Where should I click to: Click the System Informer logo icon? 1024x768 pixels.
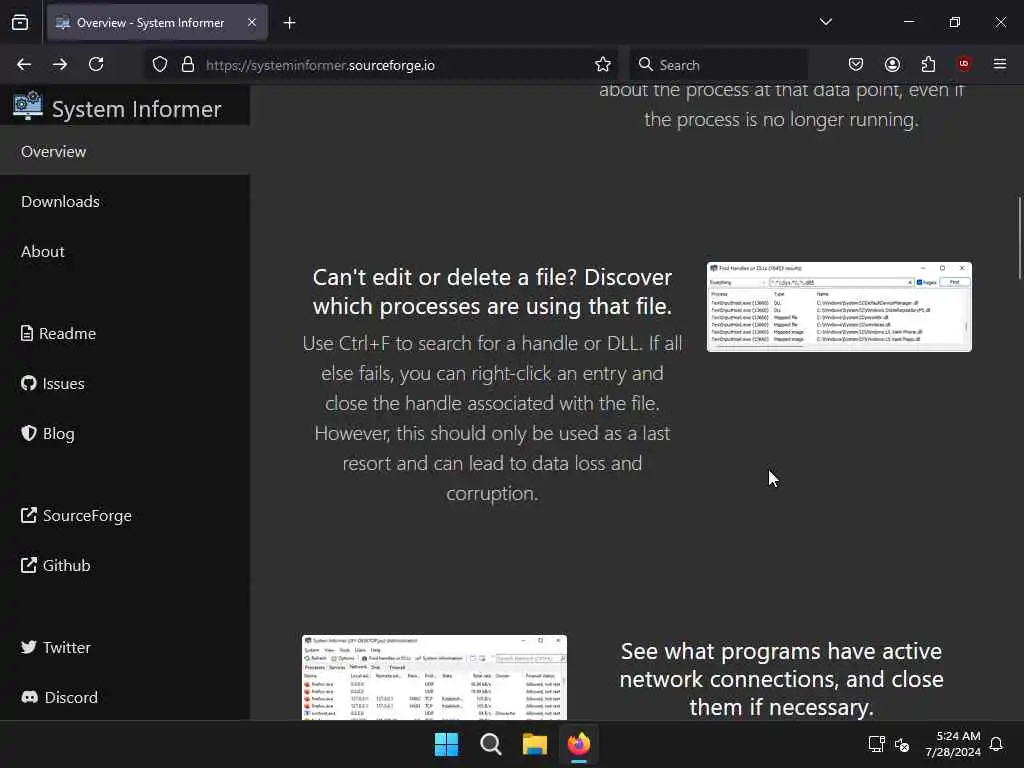(x=27, y=105)
